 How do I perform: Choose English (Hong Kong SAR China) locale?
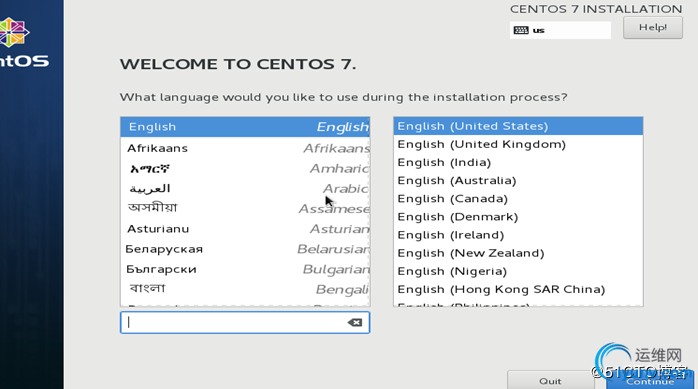pos(518,289)
